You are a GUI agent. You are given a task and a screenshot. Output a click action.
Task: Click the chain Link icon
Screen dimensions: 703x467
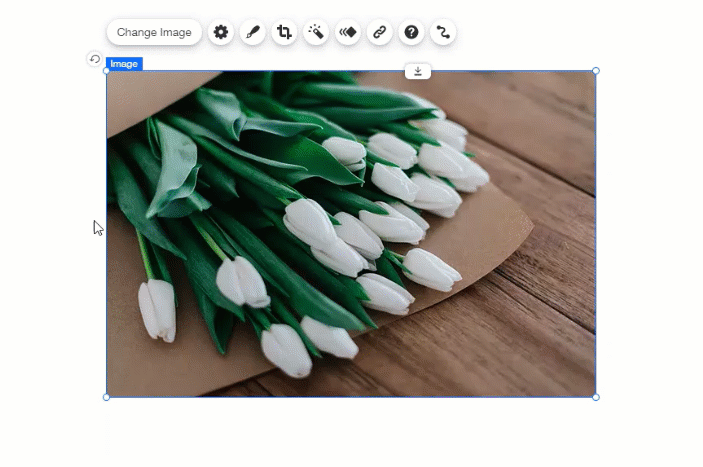coord(379,32)
